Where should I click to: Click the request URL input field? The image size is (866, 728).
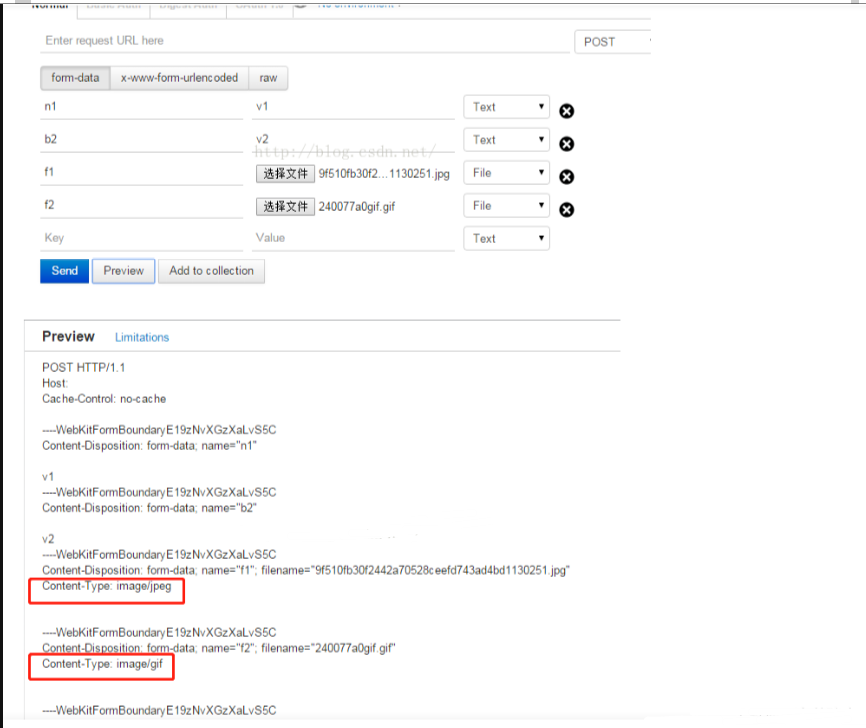pyautogui.click(x=300, y=42)
